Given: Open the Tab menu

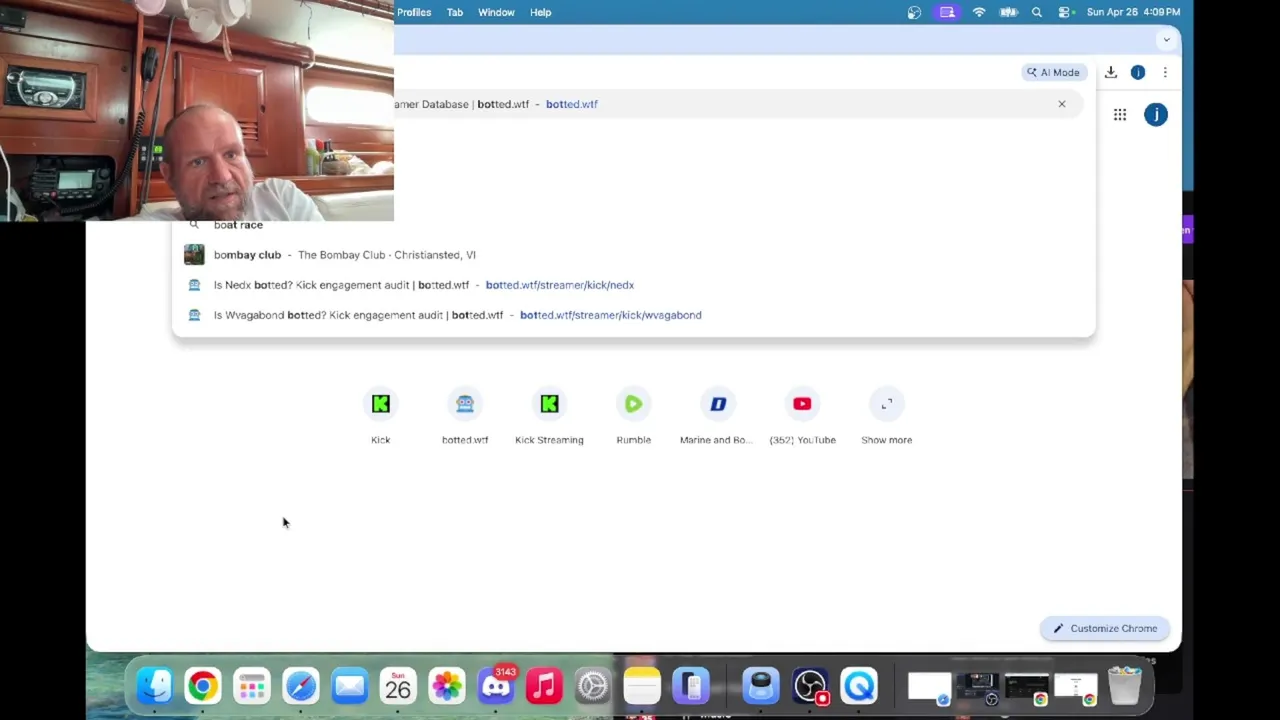Looking at the screenshot, I should click(455, 12).
